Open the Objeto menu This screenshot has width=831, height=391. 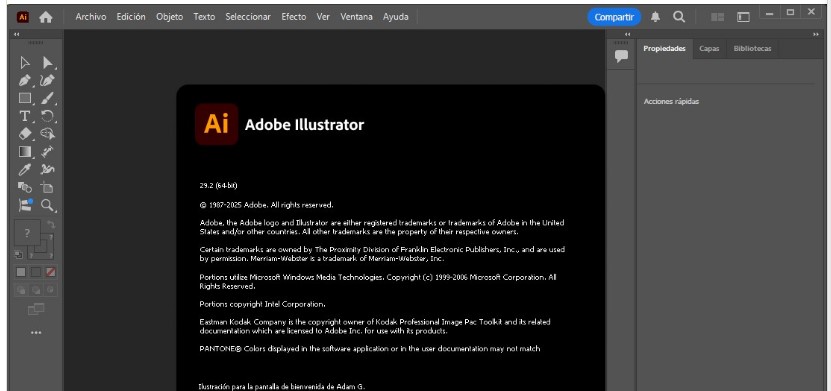click(x=170, y=17)
